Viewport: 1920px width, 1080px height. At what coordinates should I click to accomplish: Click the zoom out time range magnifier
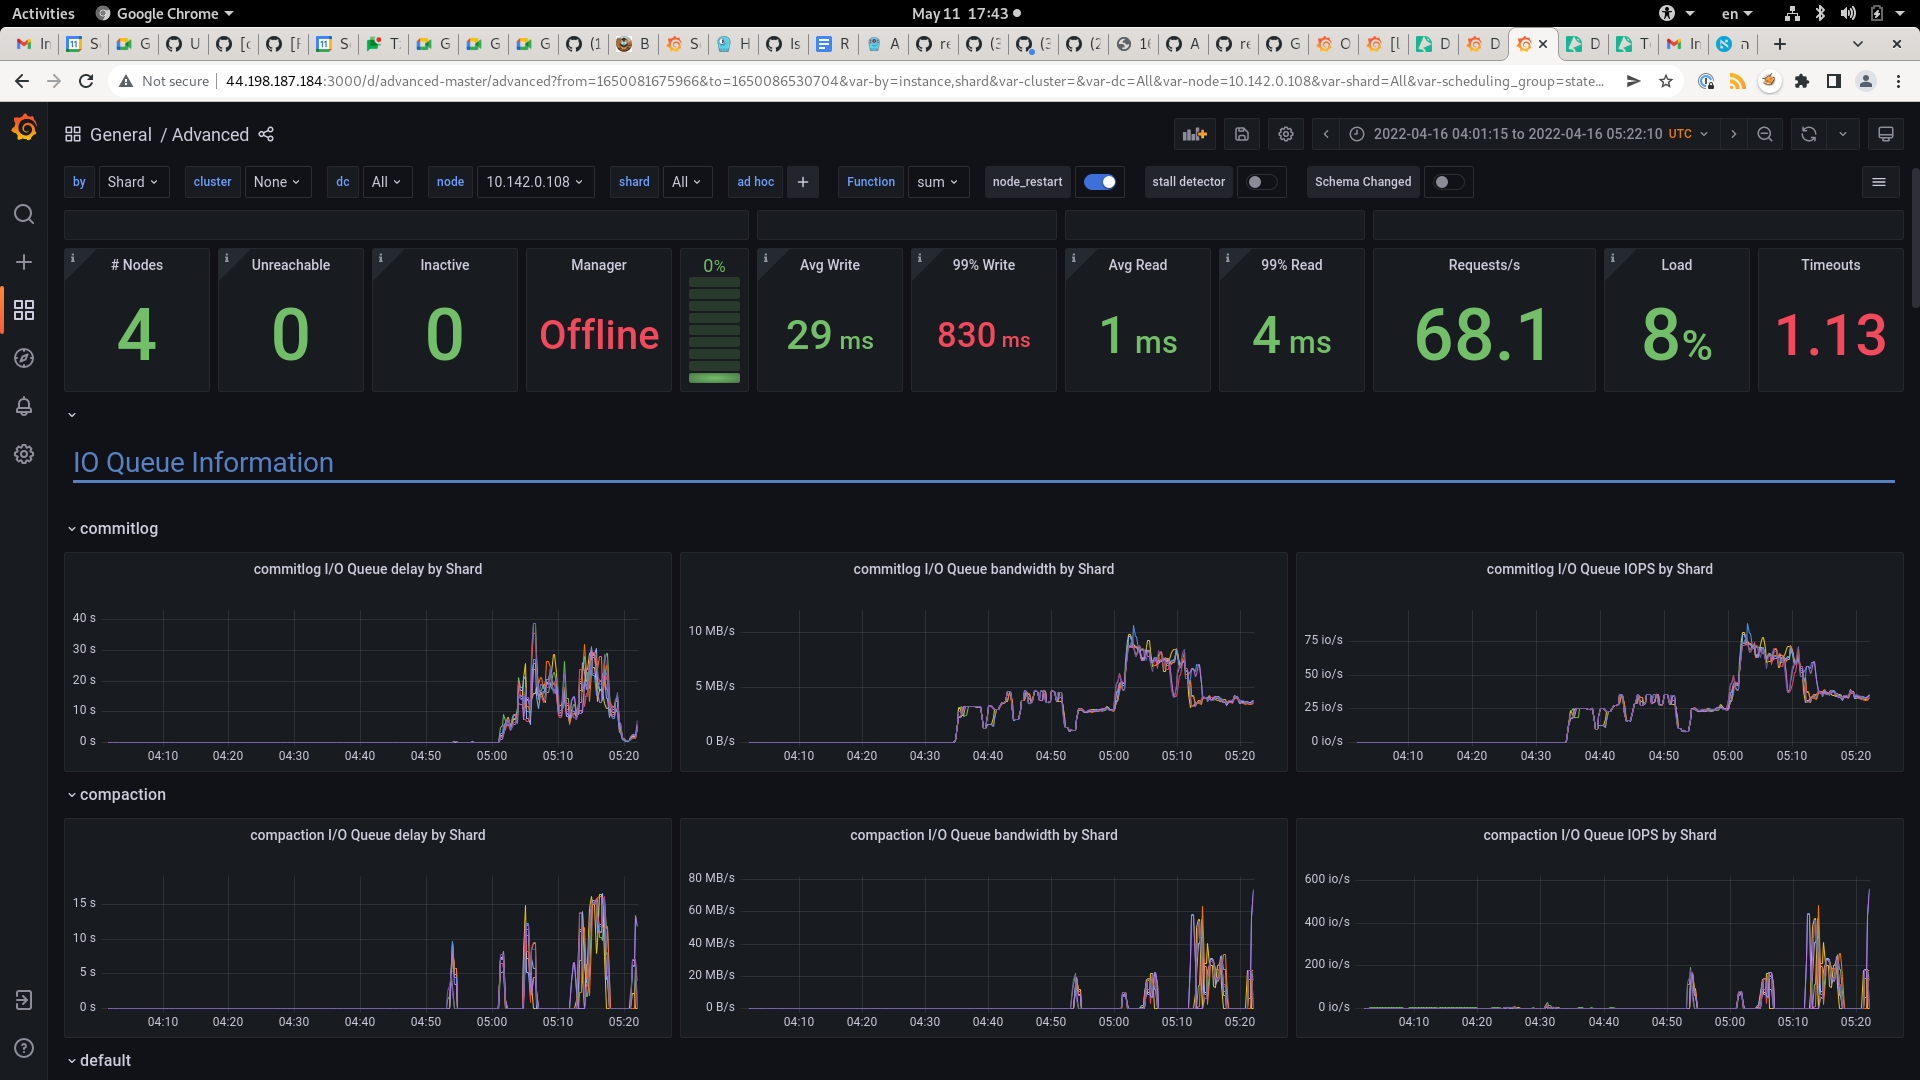[1765, 133]
